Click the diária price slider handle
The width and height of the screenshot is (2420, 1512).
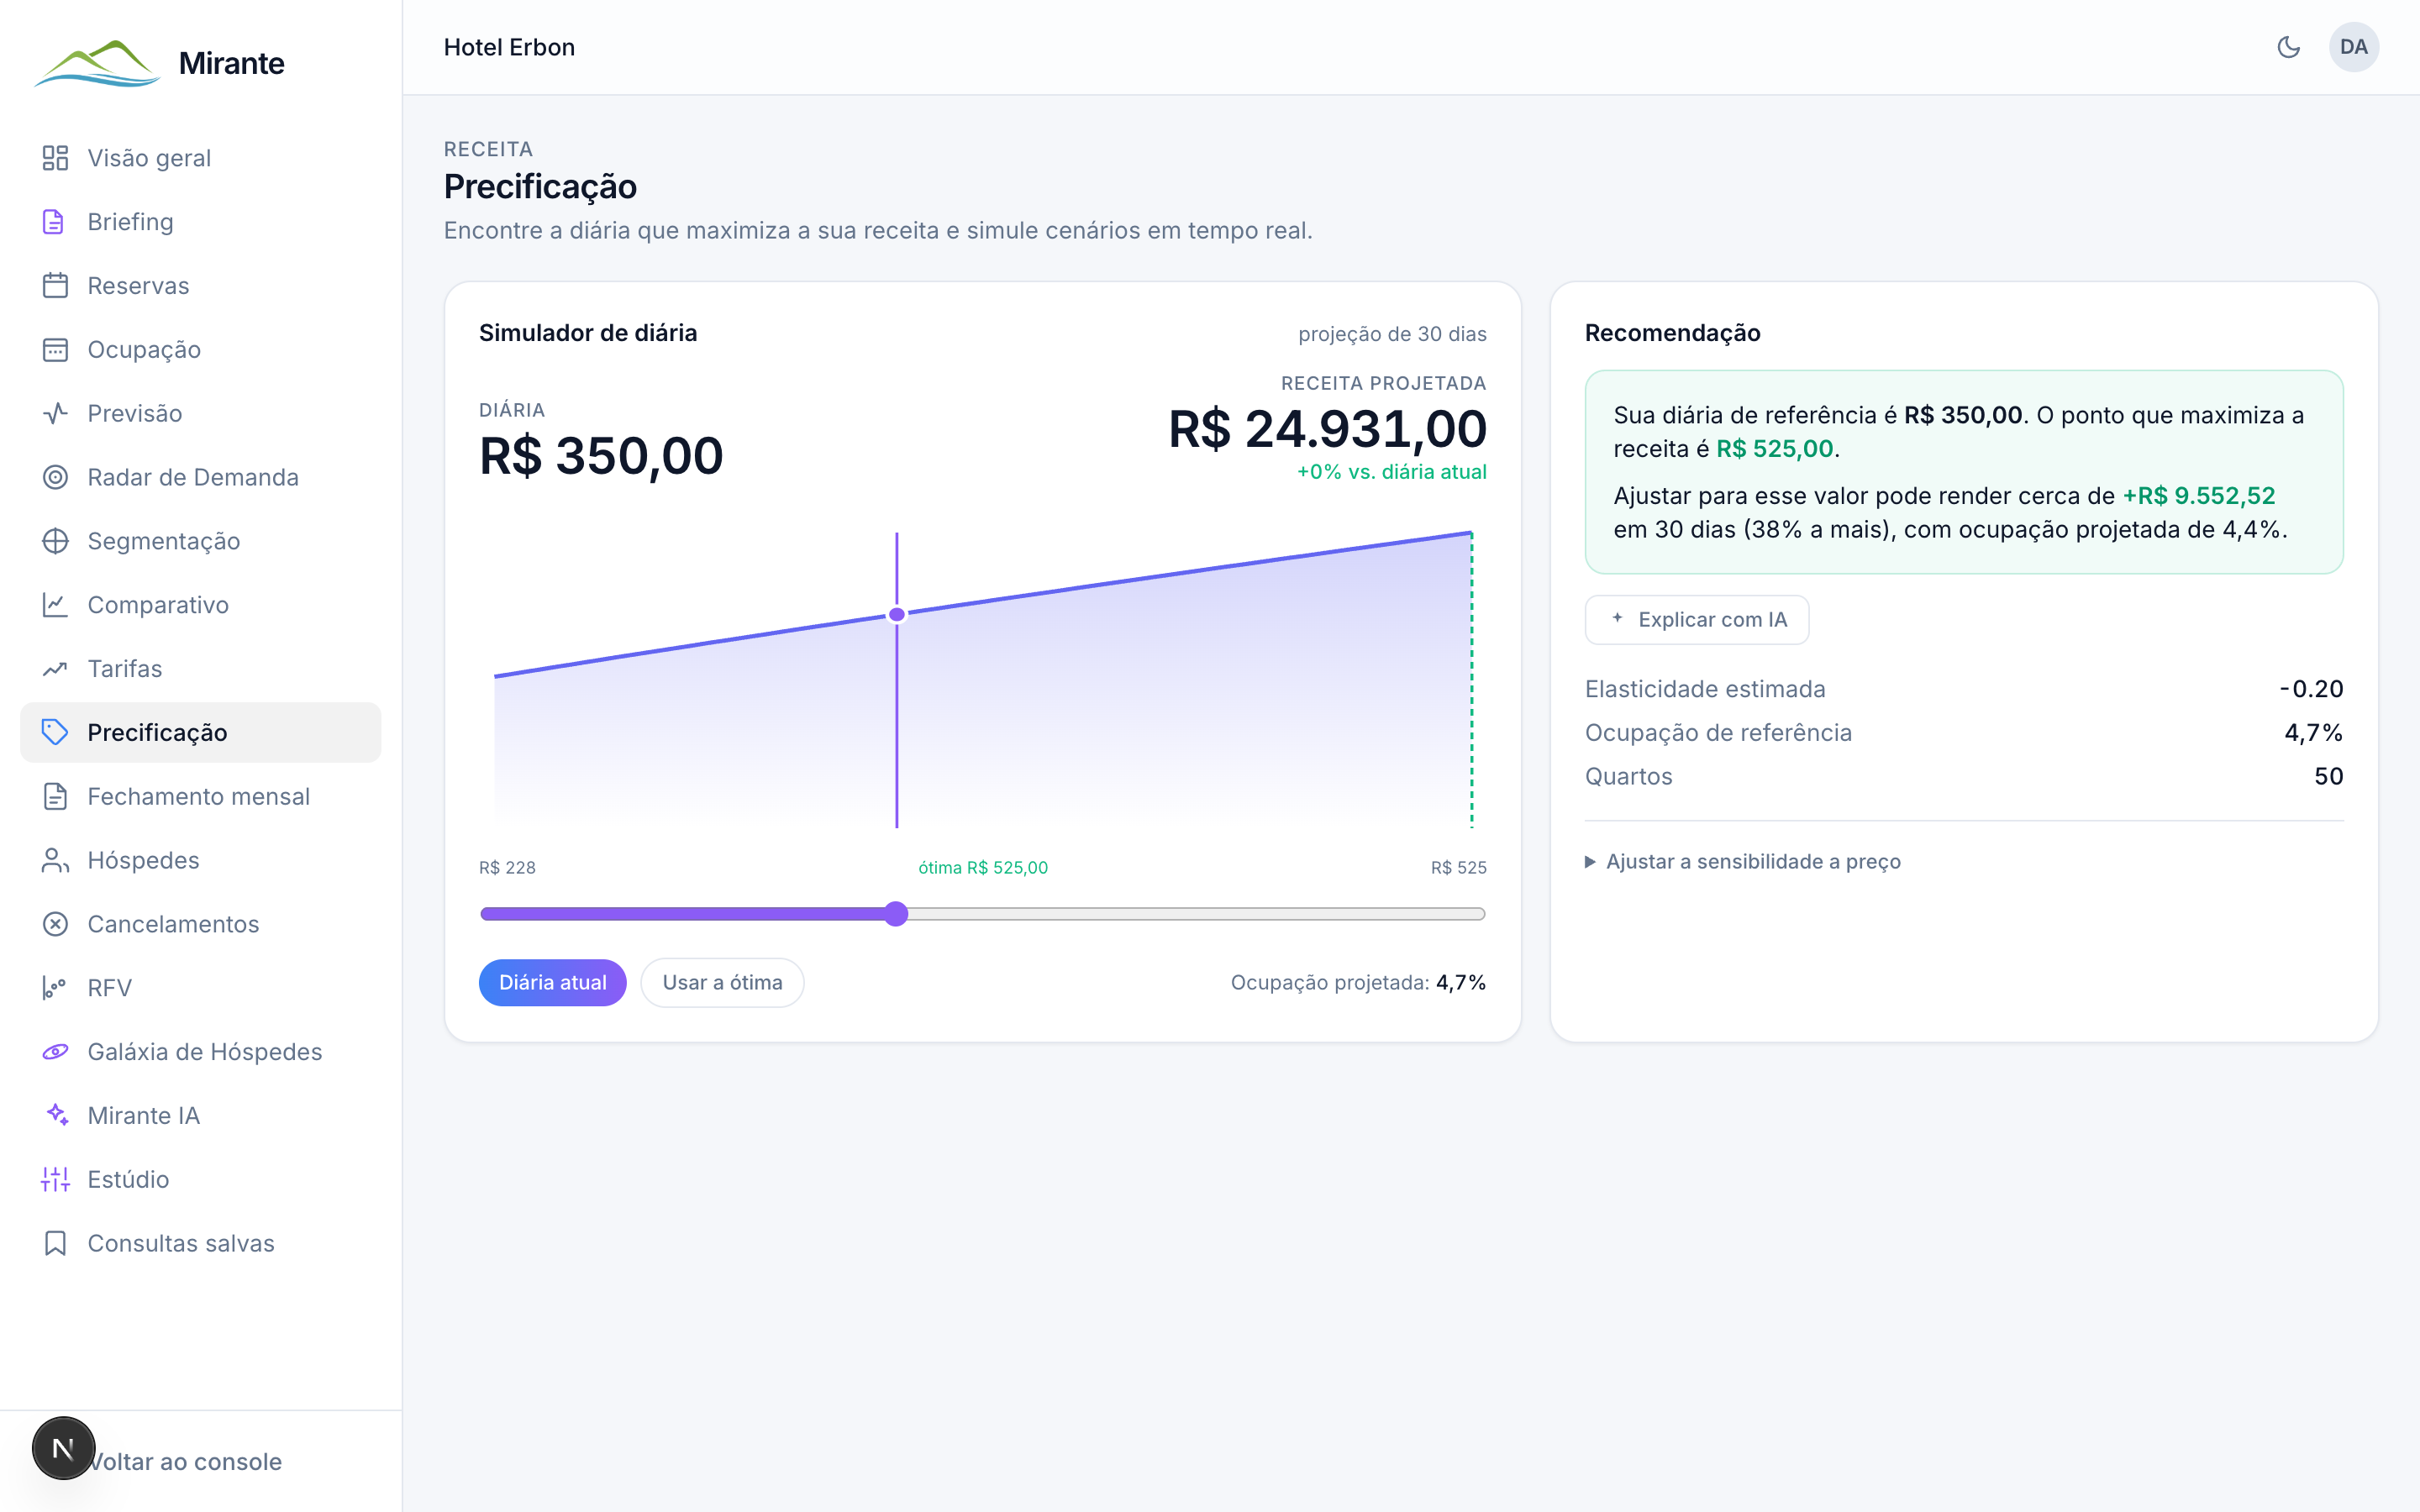pyautogui.click(x=896, y=914)
